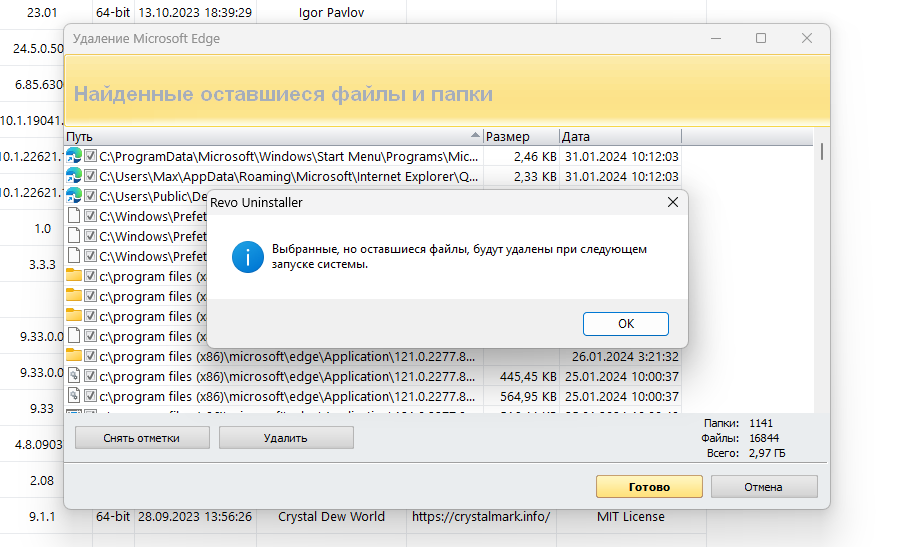Click the folder icon of the 26.01.2024 row
900x547 pixels.
(73, 355)
